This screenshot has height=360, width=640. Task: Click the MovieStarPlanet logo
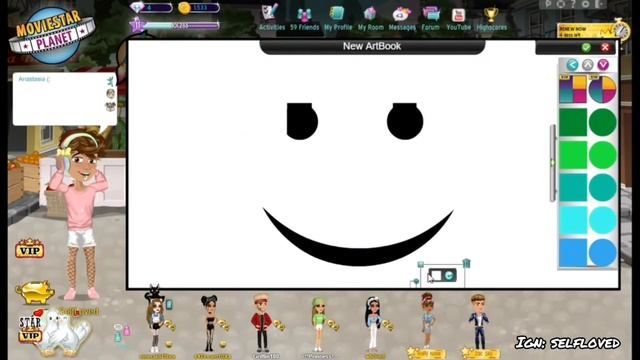coord(52,35)
